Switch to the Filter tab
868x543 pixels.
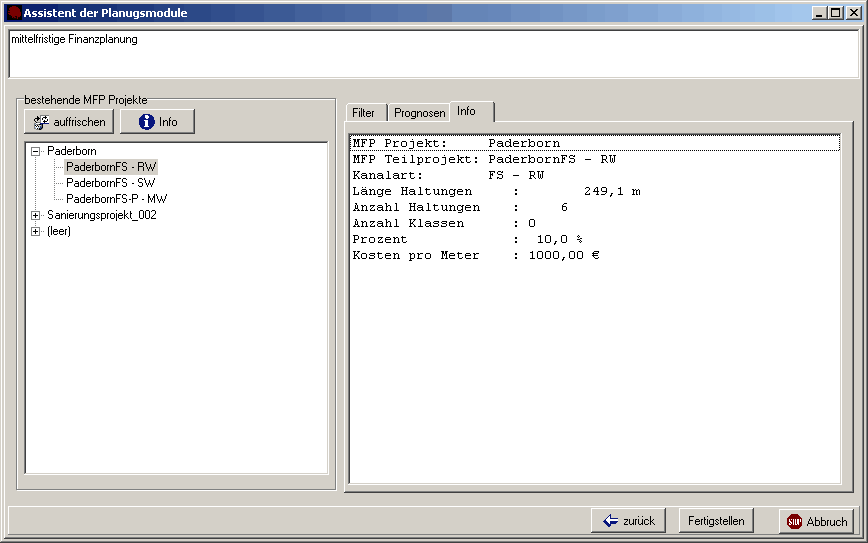tap(363, 113)
